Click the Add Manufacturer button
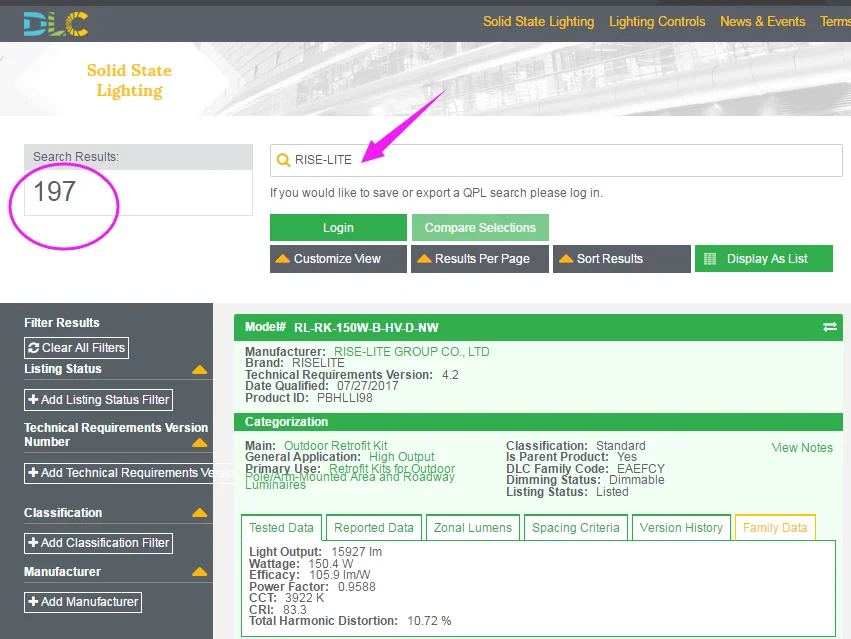 pyautogui.click(x=83, y=602)
